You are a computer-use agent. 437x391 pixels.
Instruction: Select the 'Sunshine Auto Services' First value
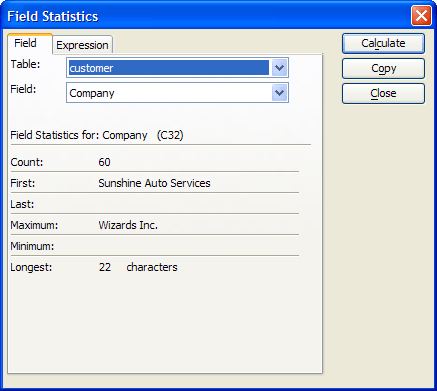click(x=154, y=183)
